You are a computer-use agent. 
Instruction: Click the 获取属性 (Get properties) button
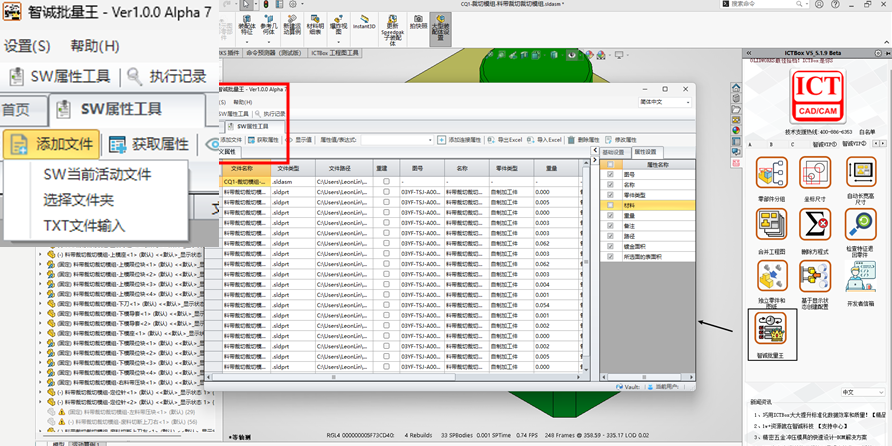[149, 145]
